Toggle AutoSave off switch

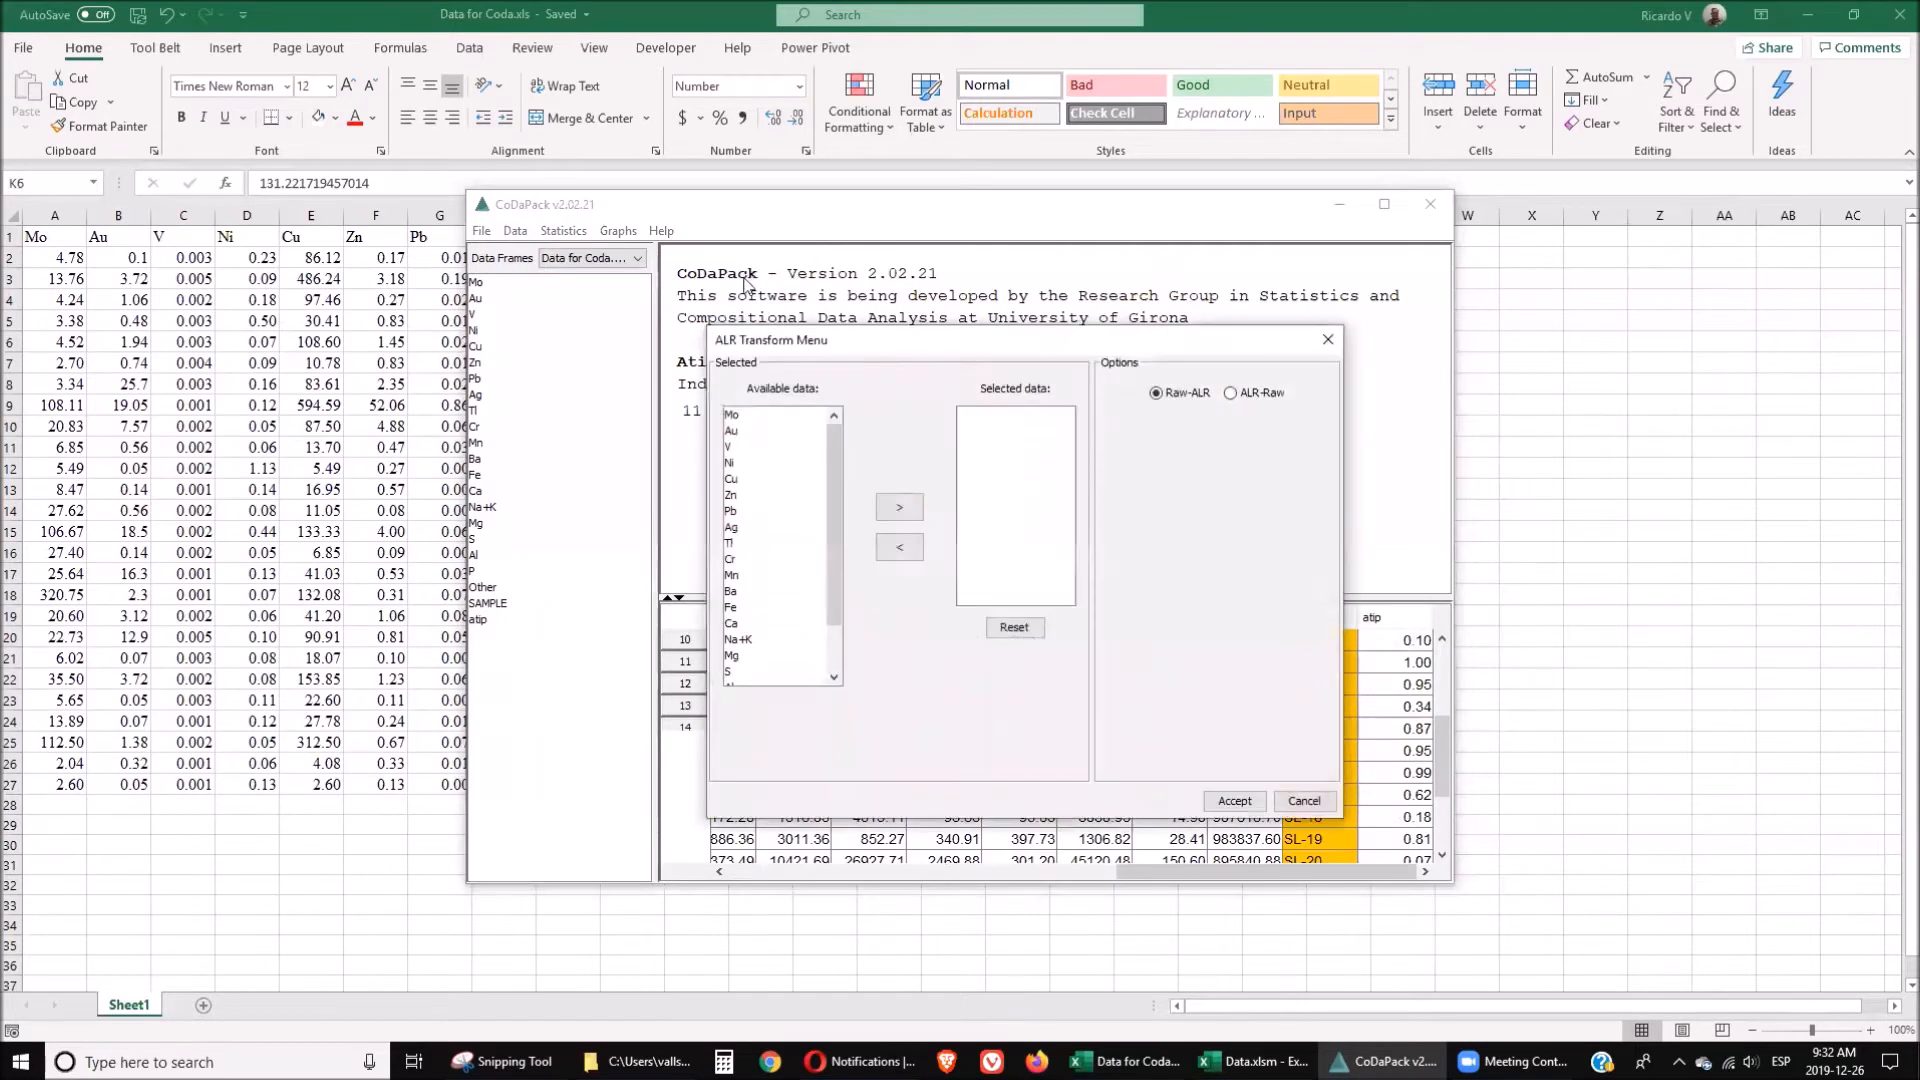pos(96,15)
